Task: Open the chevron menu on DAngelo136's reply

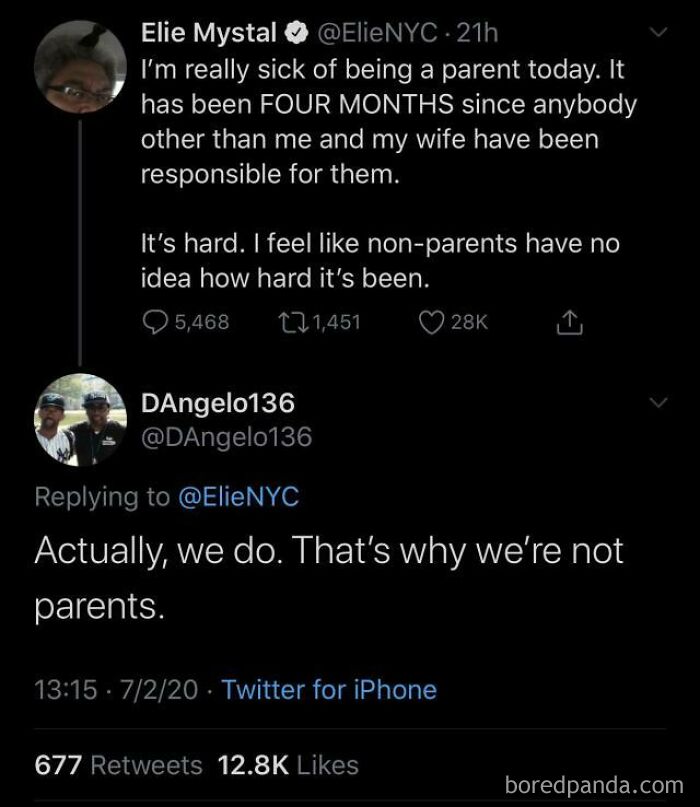Action: (x=659, y=400)
